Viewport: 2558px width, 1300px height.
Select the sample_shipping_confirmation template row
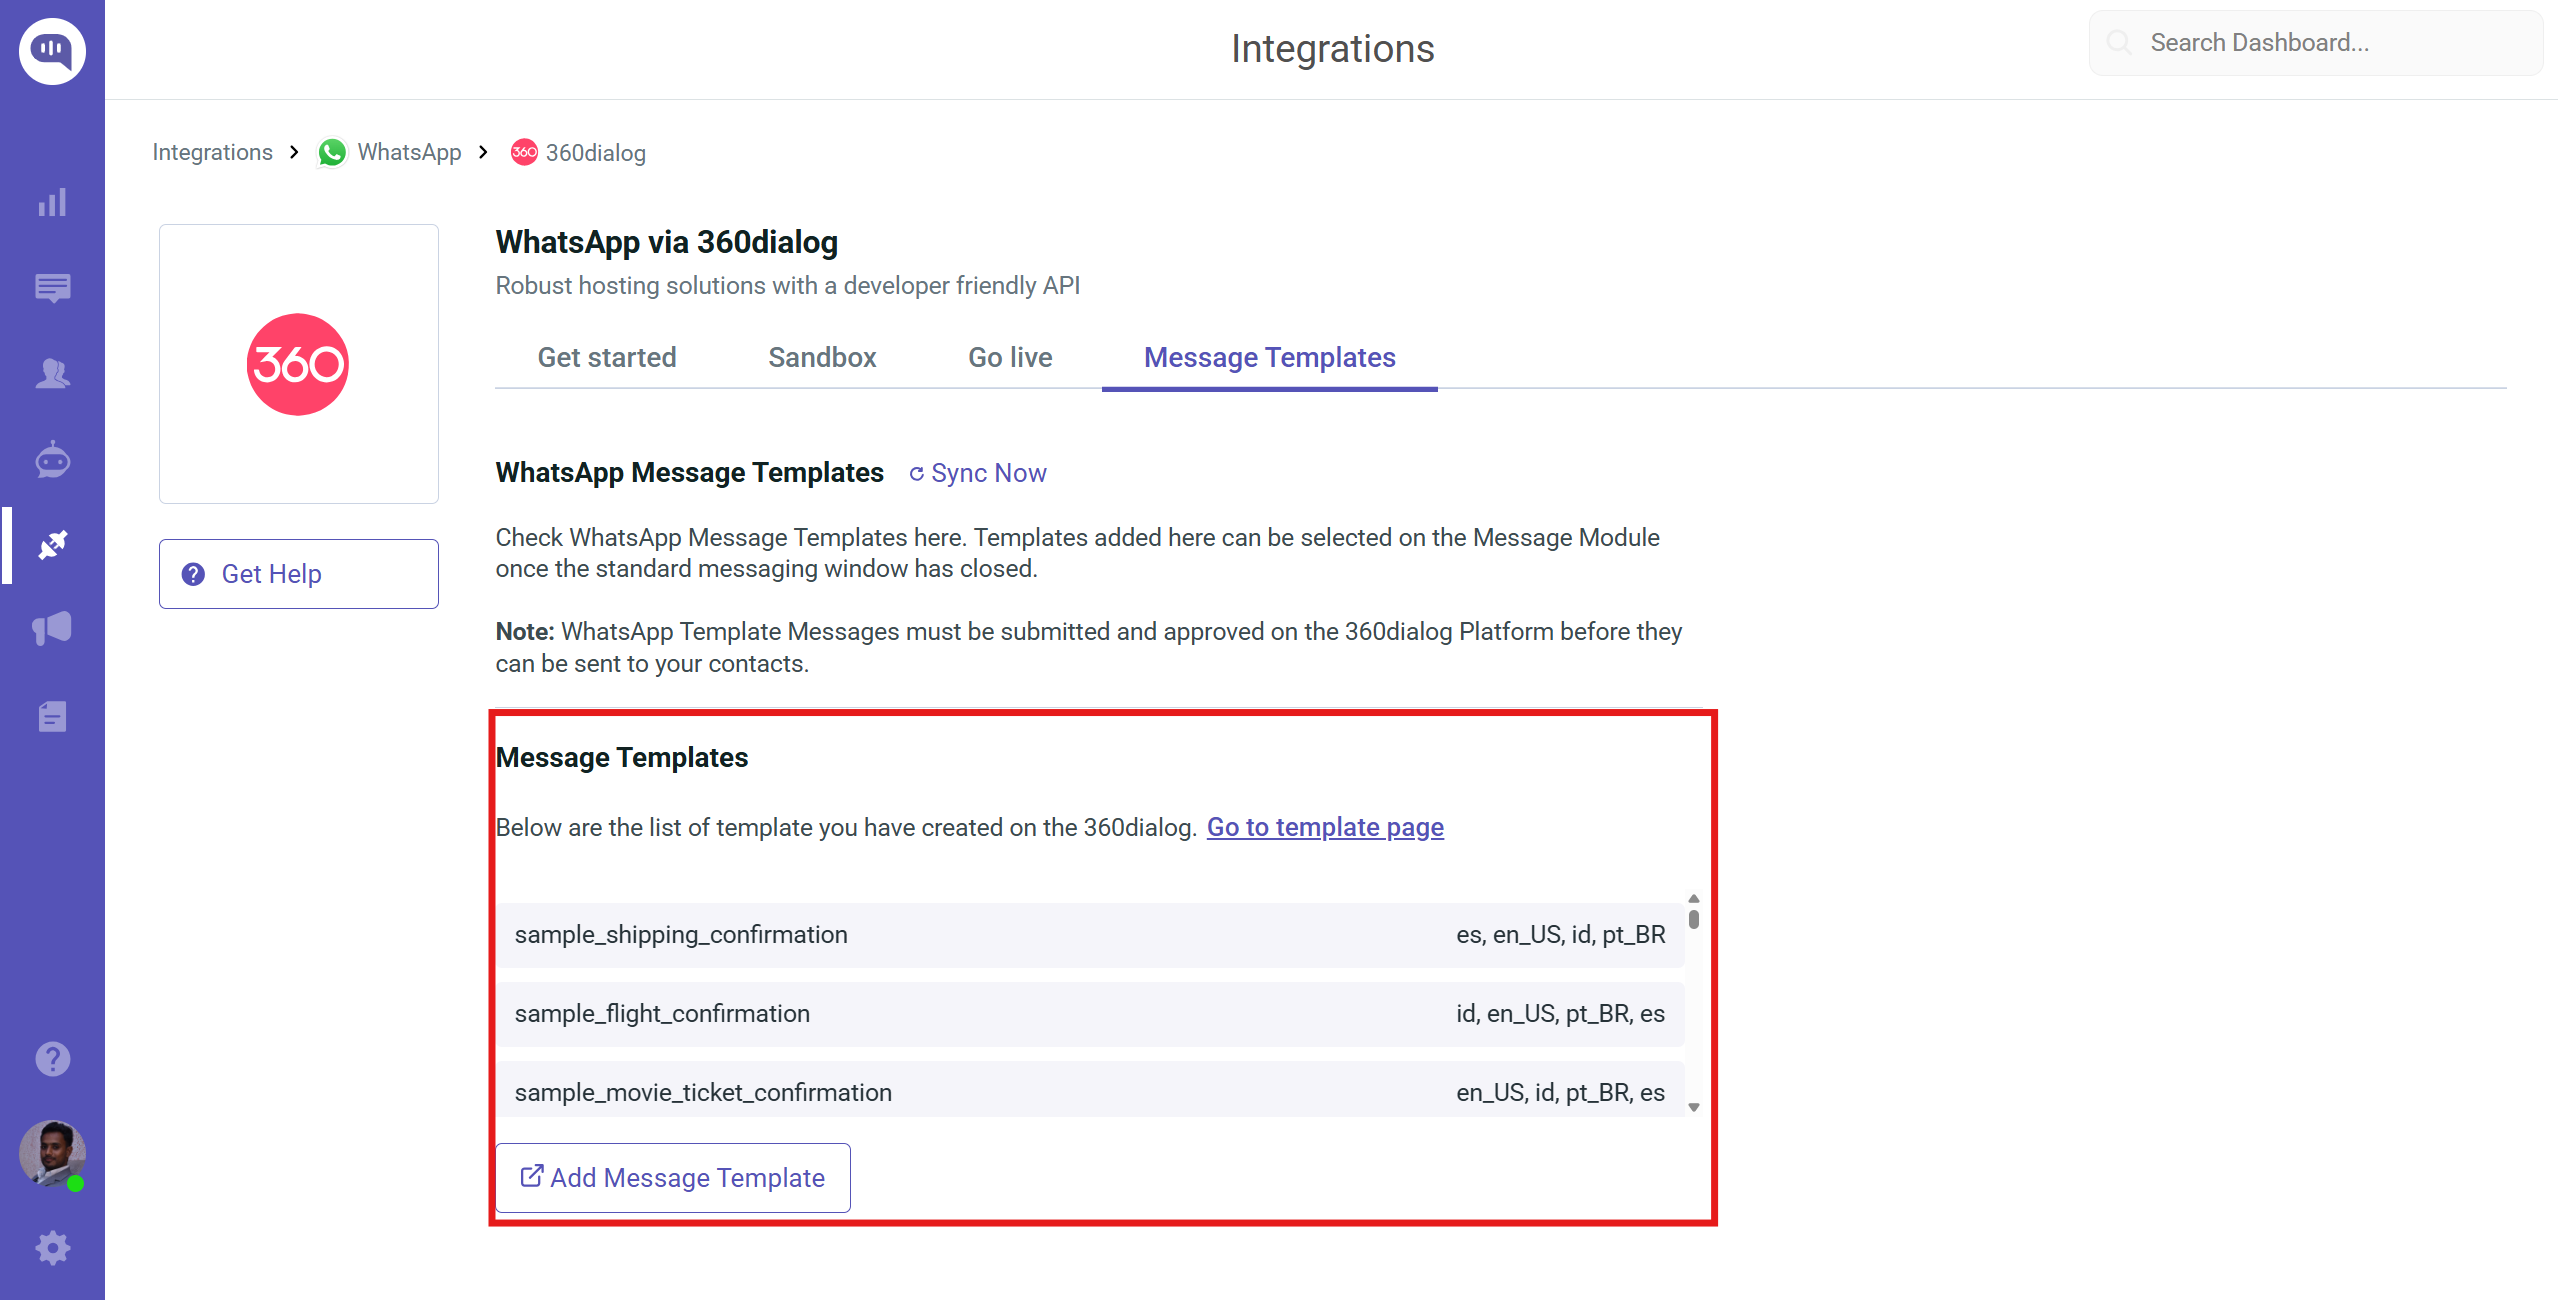click(1090, 935)
